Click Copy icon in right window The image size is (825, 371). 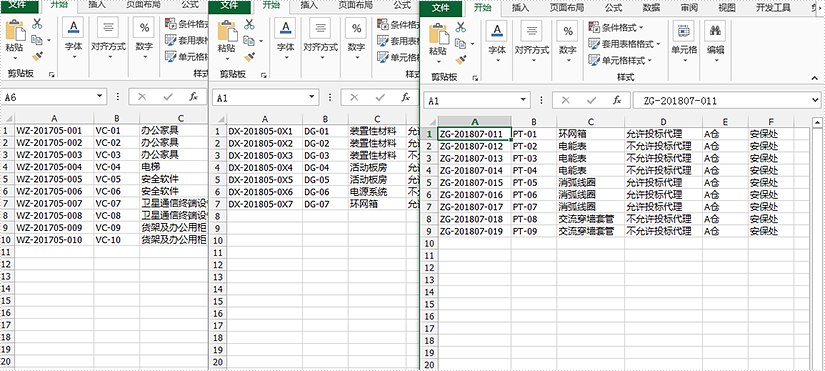click(461, 43)
